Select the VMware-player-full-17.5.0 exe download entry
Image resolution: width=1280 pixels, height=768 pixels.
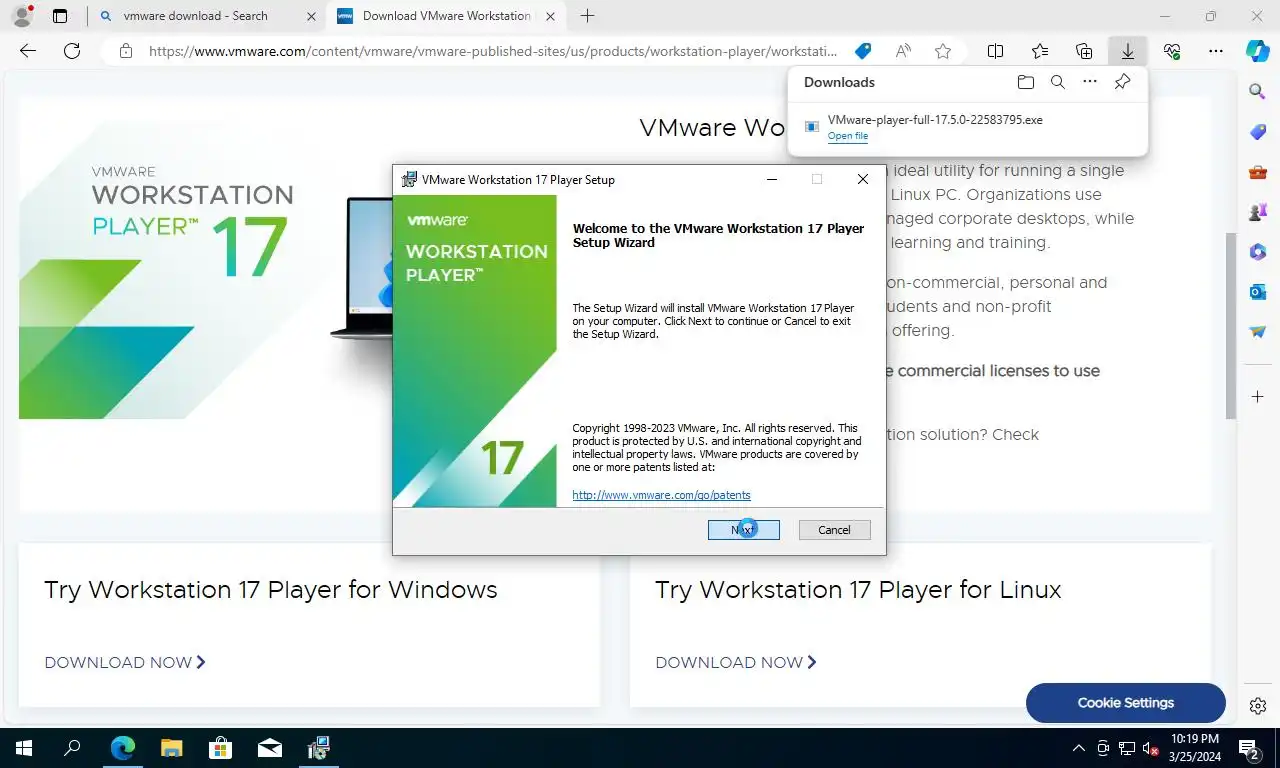pyautogui.click(x=968, y=126)
